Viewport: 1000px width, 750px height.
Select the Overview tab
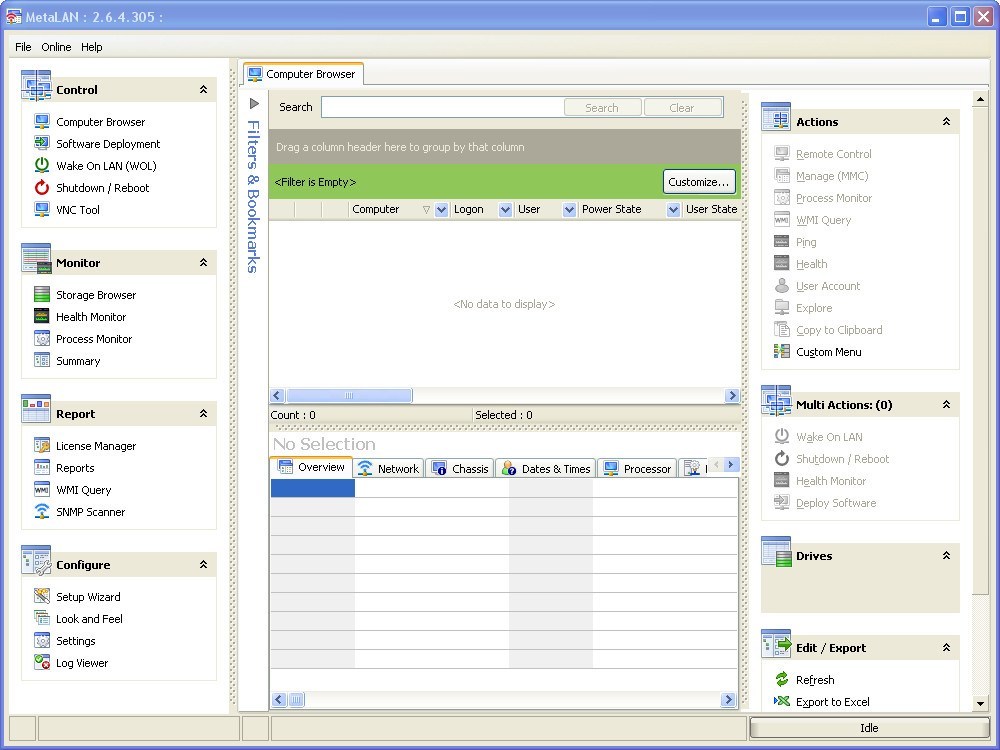[311, 467]
